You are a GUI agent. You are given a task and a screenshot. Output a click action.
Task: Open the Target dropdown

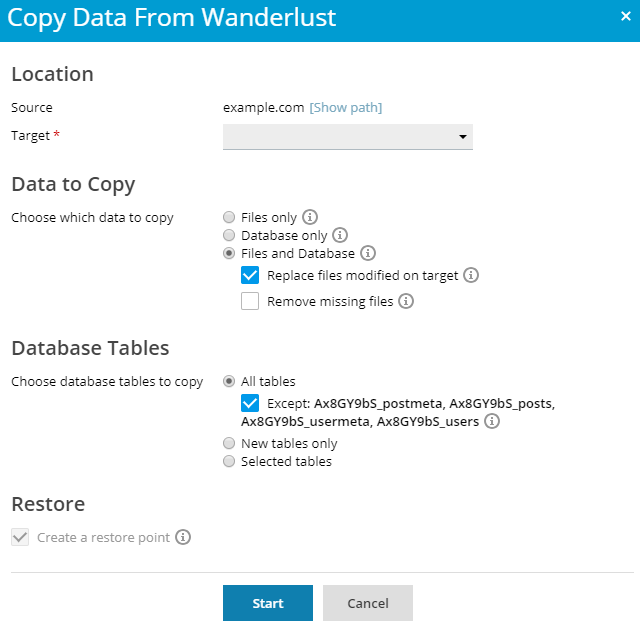[x=347, y=136]
